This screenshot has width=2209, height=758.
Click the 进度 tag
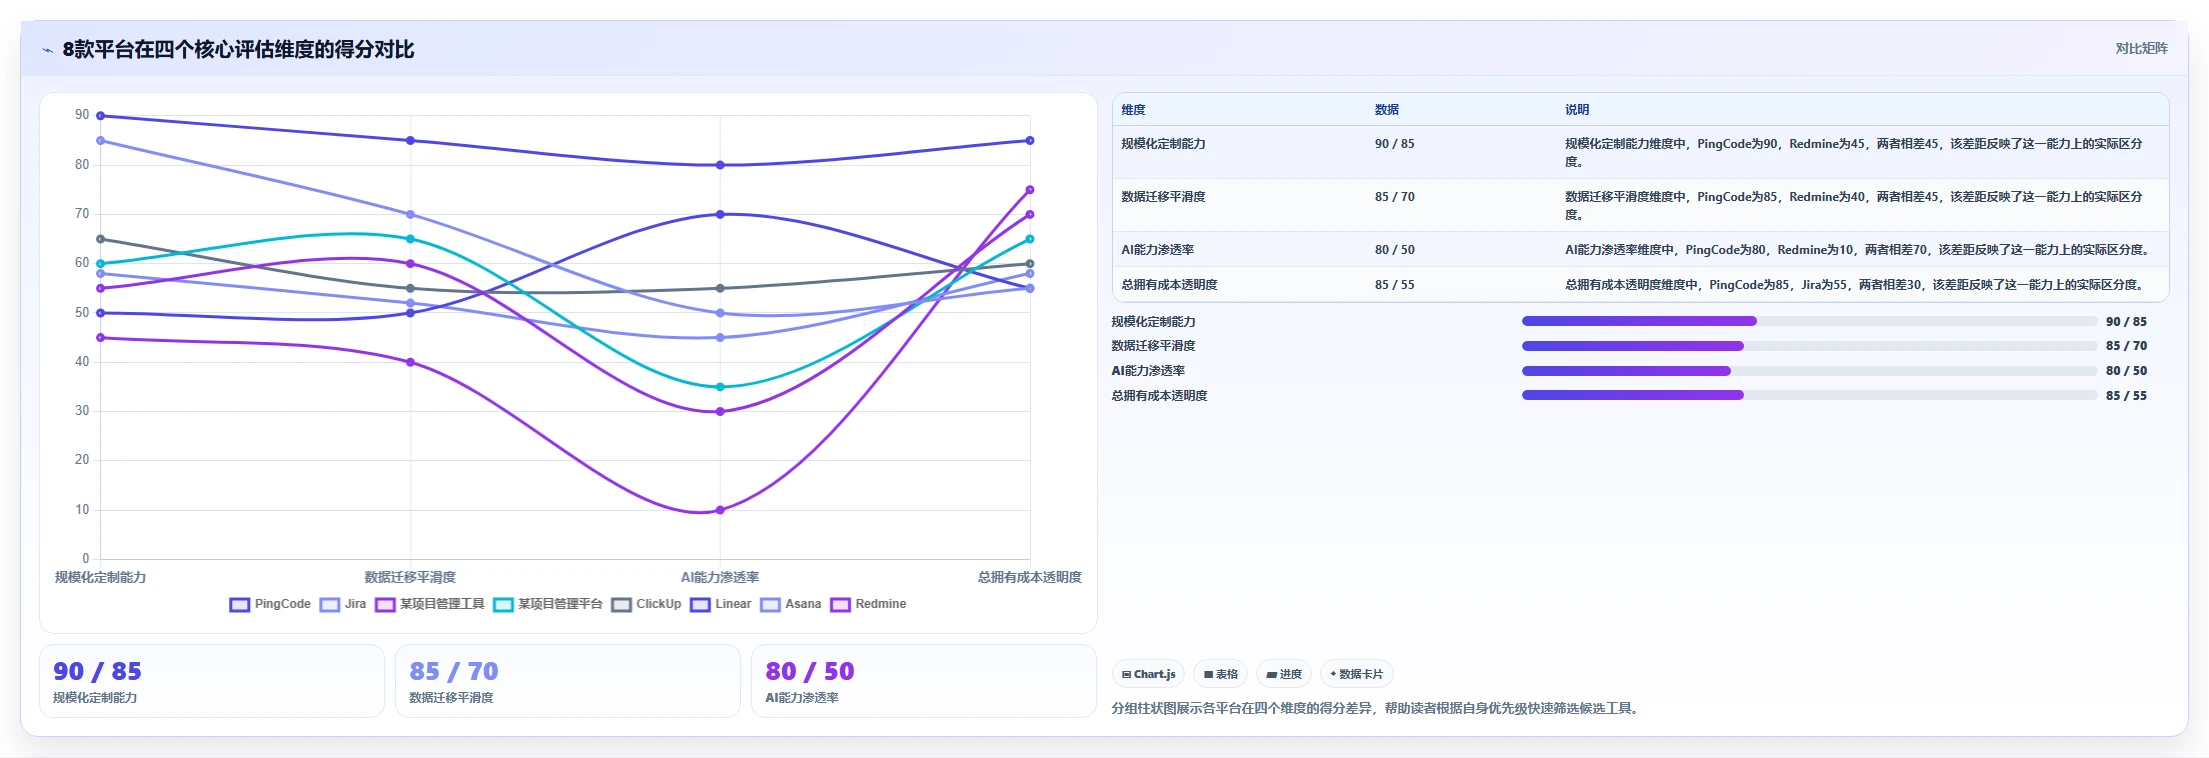(1284, 675)
